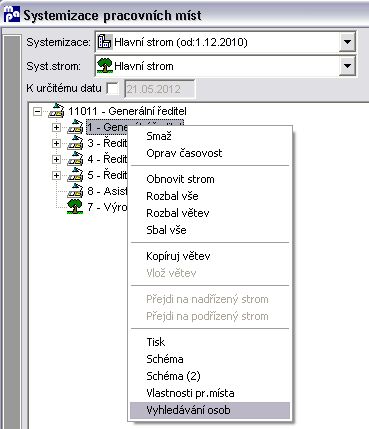Viewport: 369px width, 429px height.
Task: Click the date field 21.05.2012
Action: (160, 89)
